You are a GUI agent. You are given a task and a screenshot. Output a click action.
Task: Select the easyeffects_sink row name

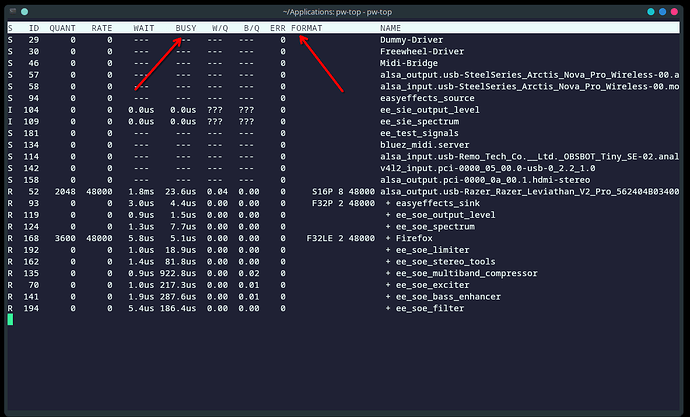[x=438, y=203]
